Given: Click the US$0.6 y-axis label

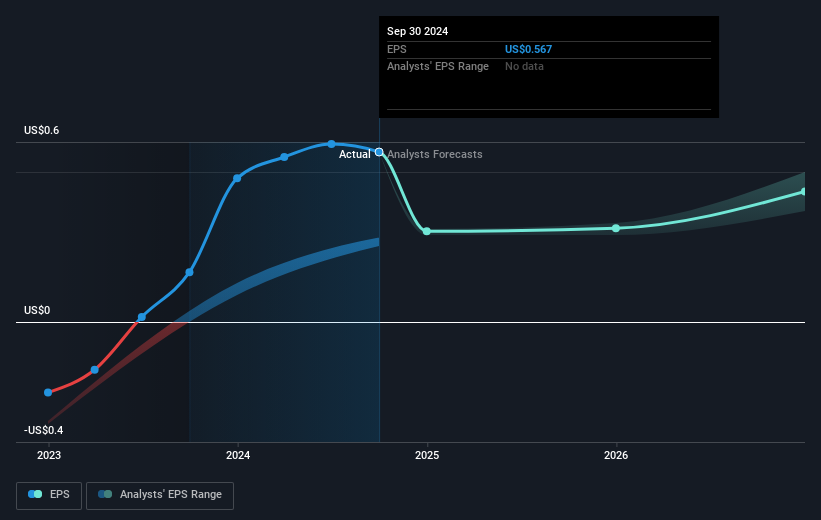Looking at the screenshot, I should point(41,130).
